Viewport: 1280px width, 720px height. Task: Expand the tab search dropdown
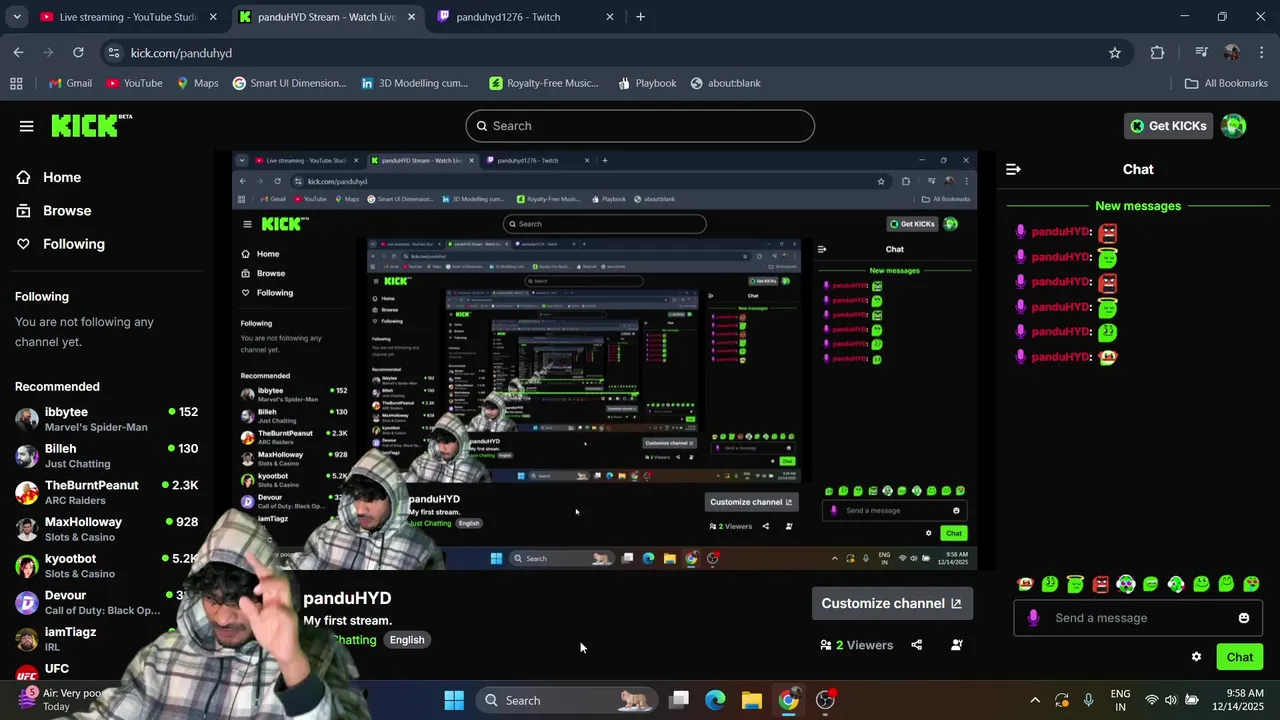pos(16,17)
